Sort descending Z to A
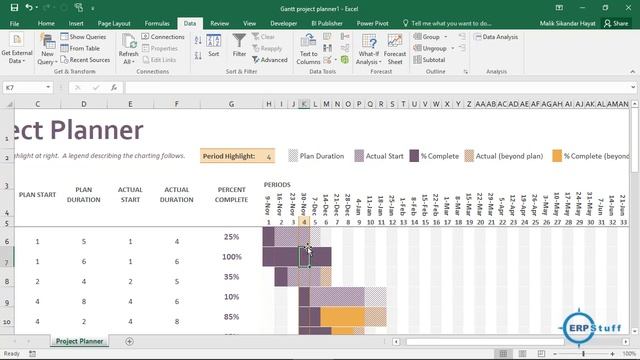The height and width of the screenshot is (360, 640). click(x=198, y=56)
